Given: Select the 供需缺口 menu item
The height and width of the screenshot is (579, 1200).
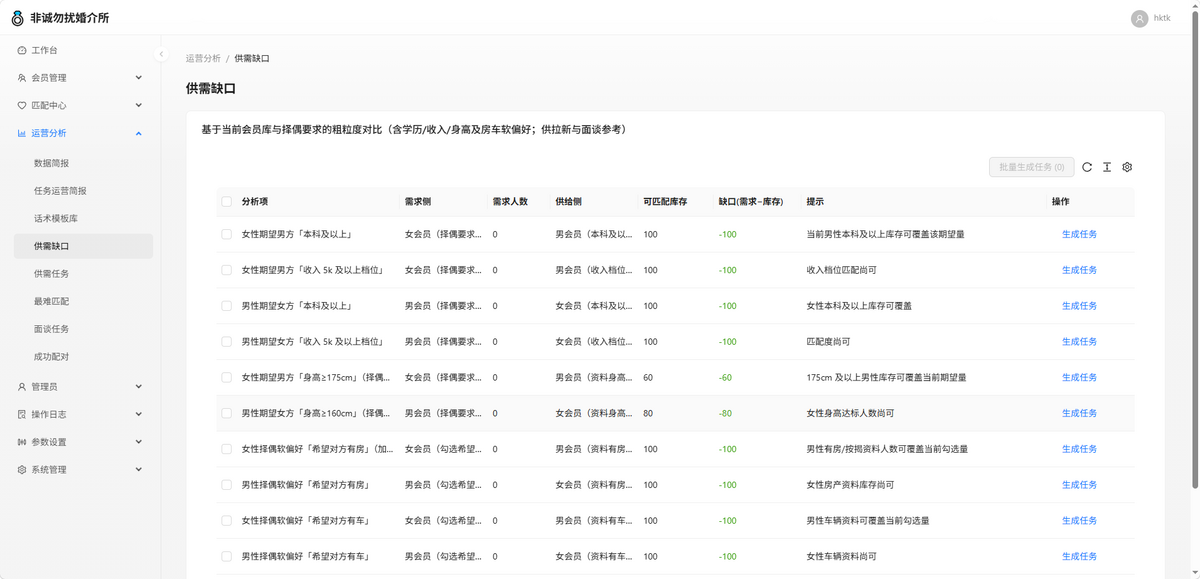Looking at the screenshot, I should (84, 246).
